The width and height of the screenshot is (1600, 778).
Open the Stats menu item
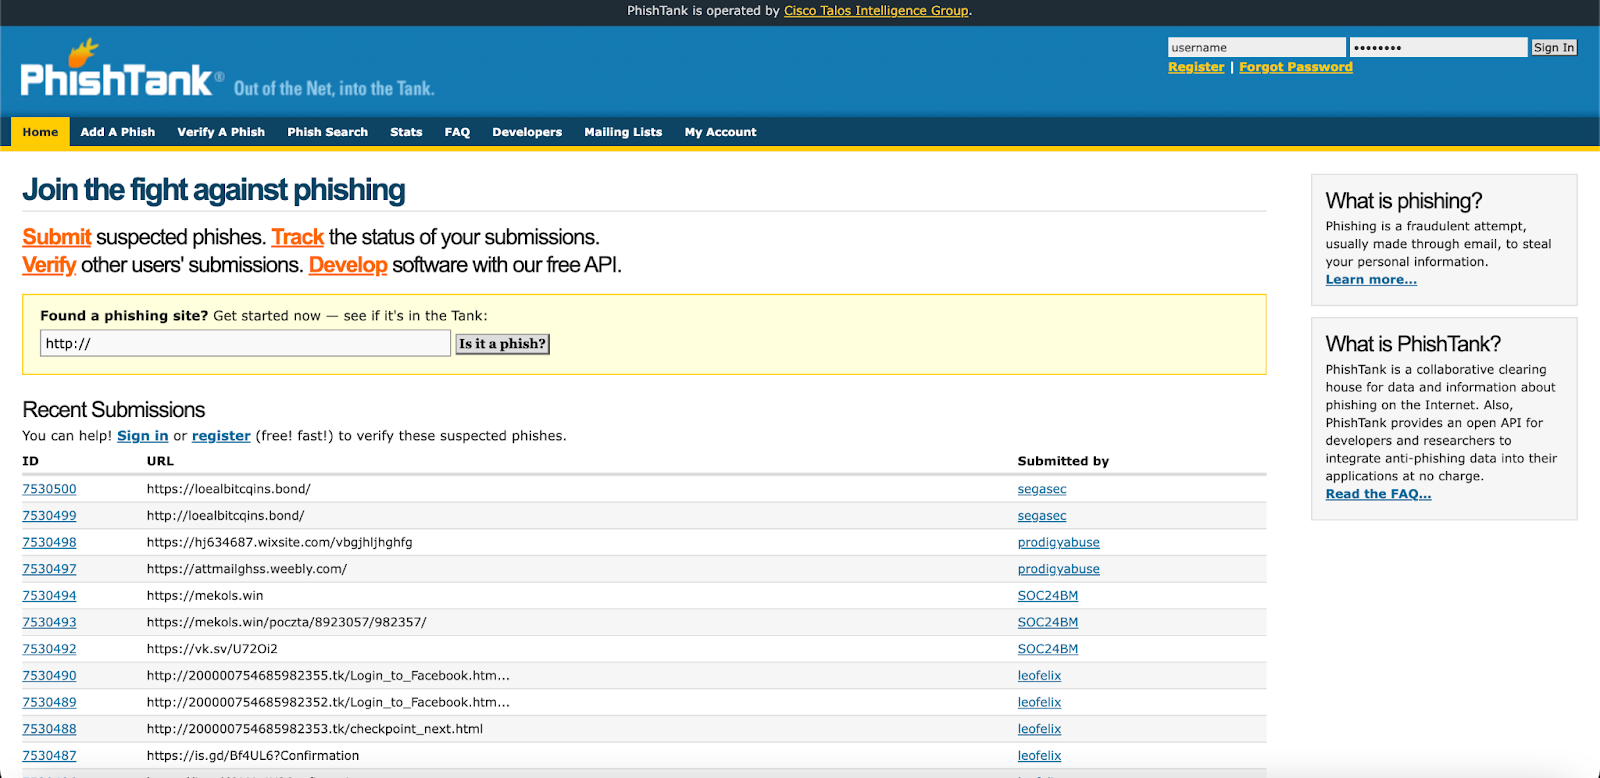(x=406, y=132)
